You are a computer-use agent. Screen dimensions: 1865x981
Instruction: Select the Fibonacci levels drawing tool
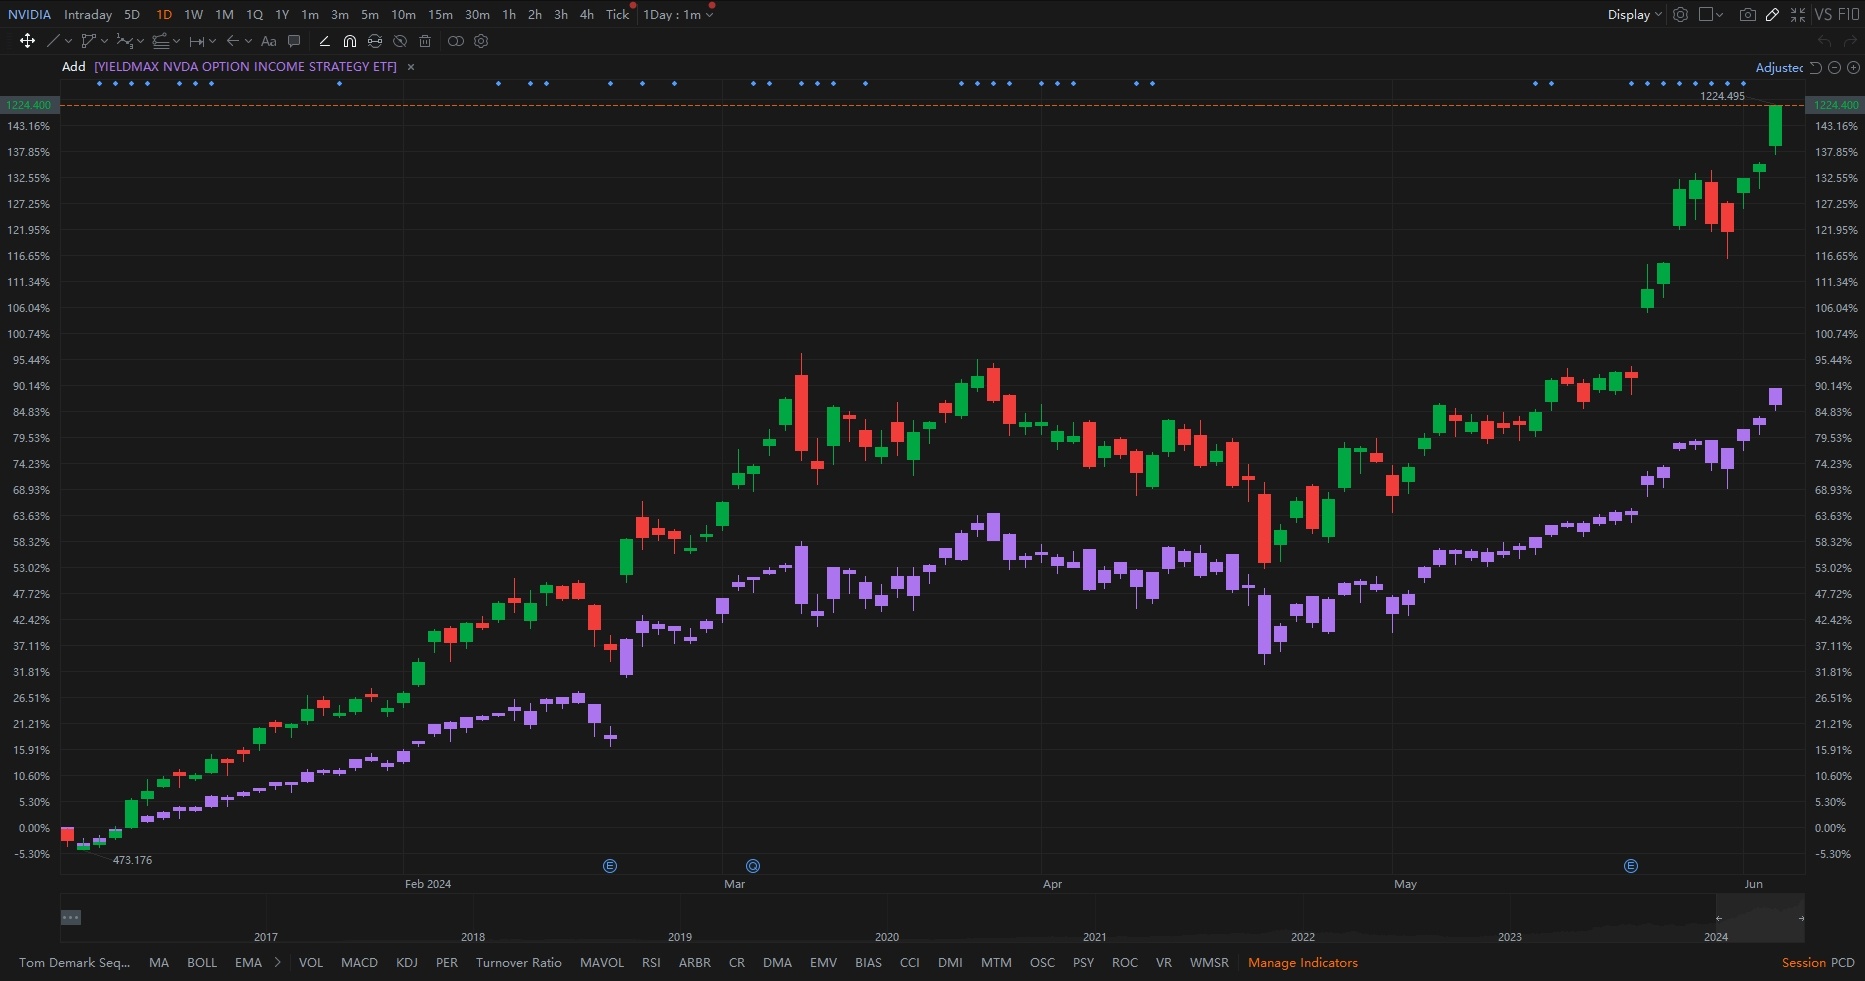pos(160,41)
